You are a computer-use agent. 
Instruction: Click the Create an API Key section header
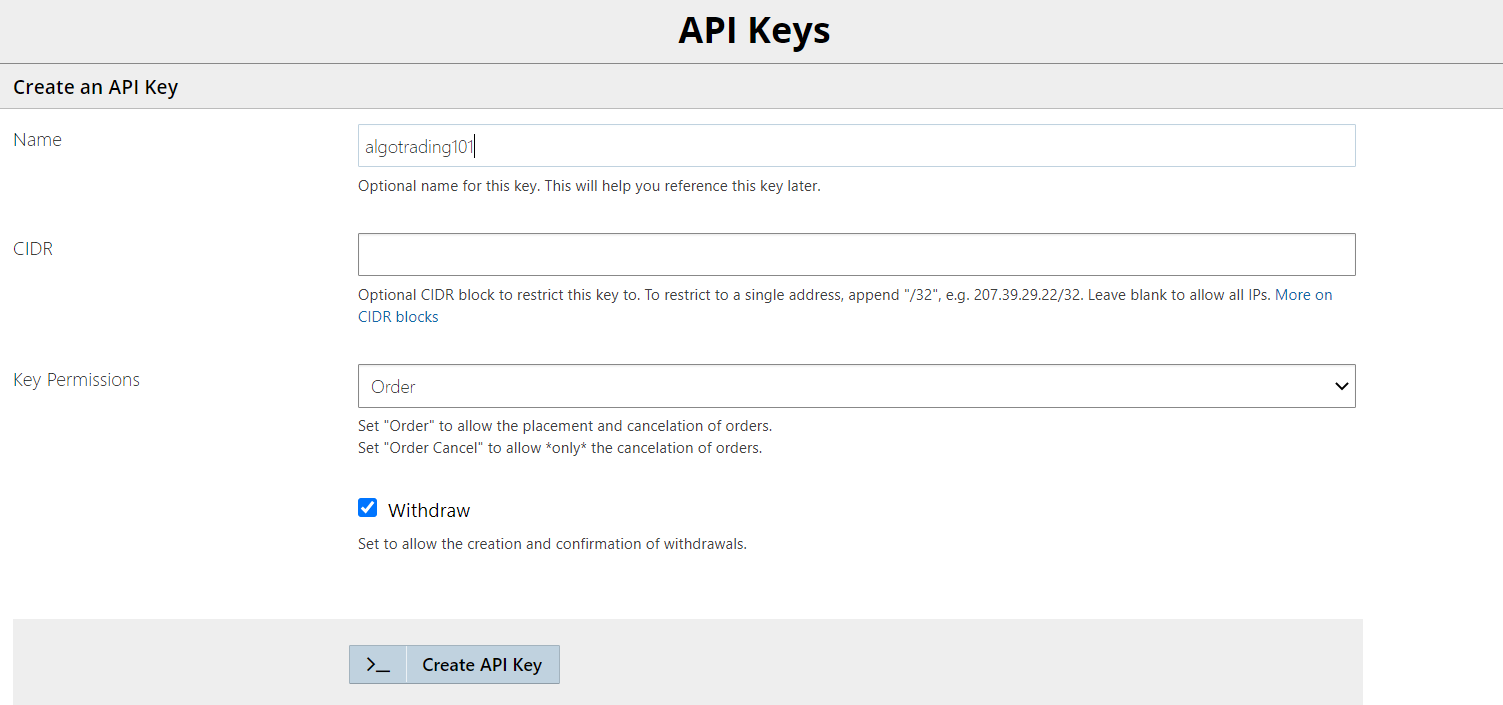tap(95, 87)
